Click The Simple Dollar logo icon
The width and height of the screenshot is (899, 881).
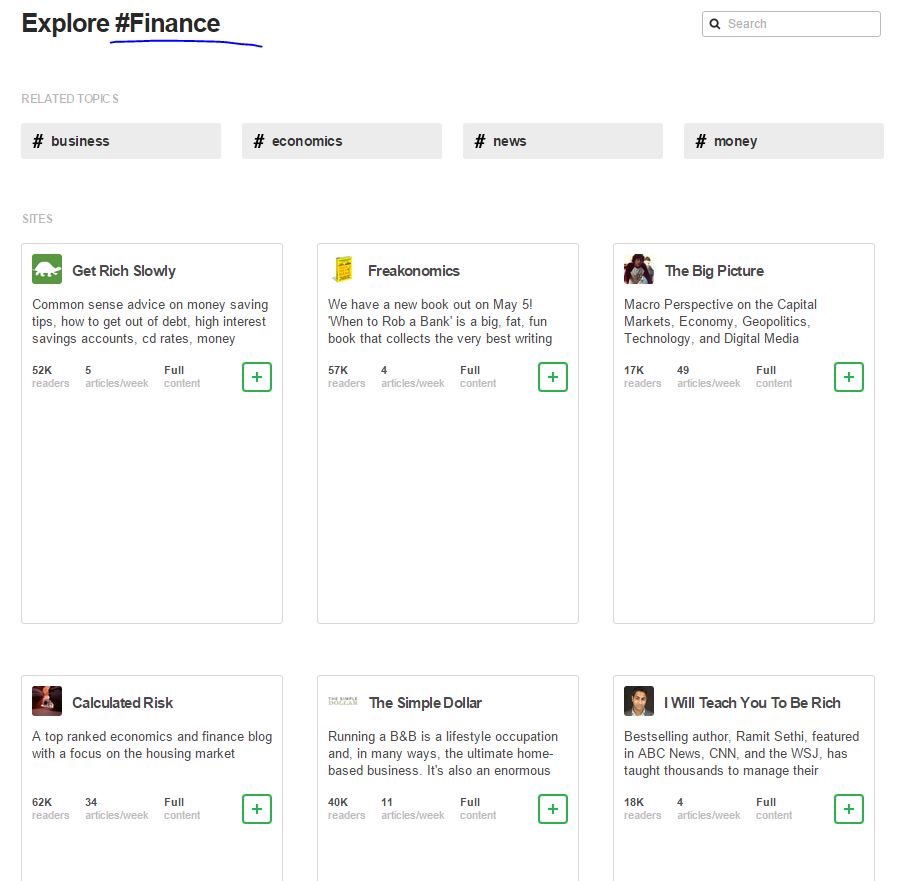[x=343, y=702]
